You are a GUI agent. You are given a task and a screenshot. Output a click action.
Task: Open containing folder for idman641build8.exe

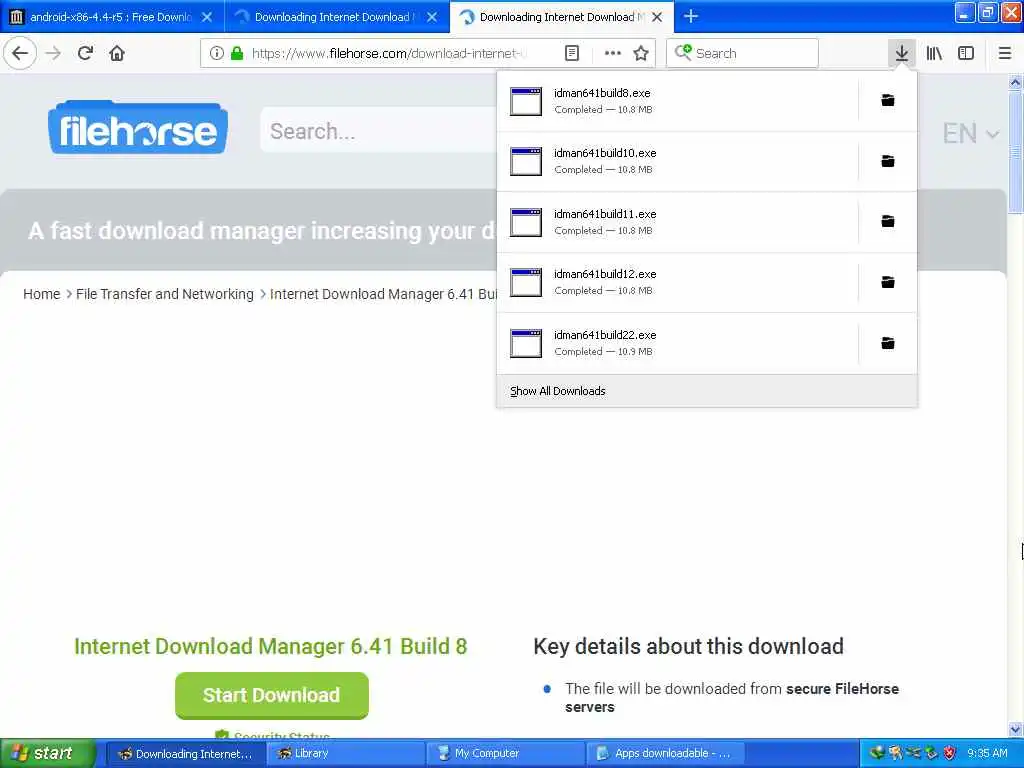(x=888, y=101)
